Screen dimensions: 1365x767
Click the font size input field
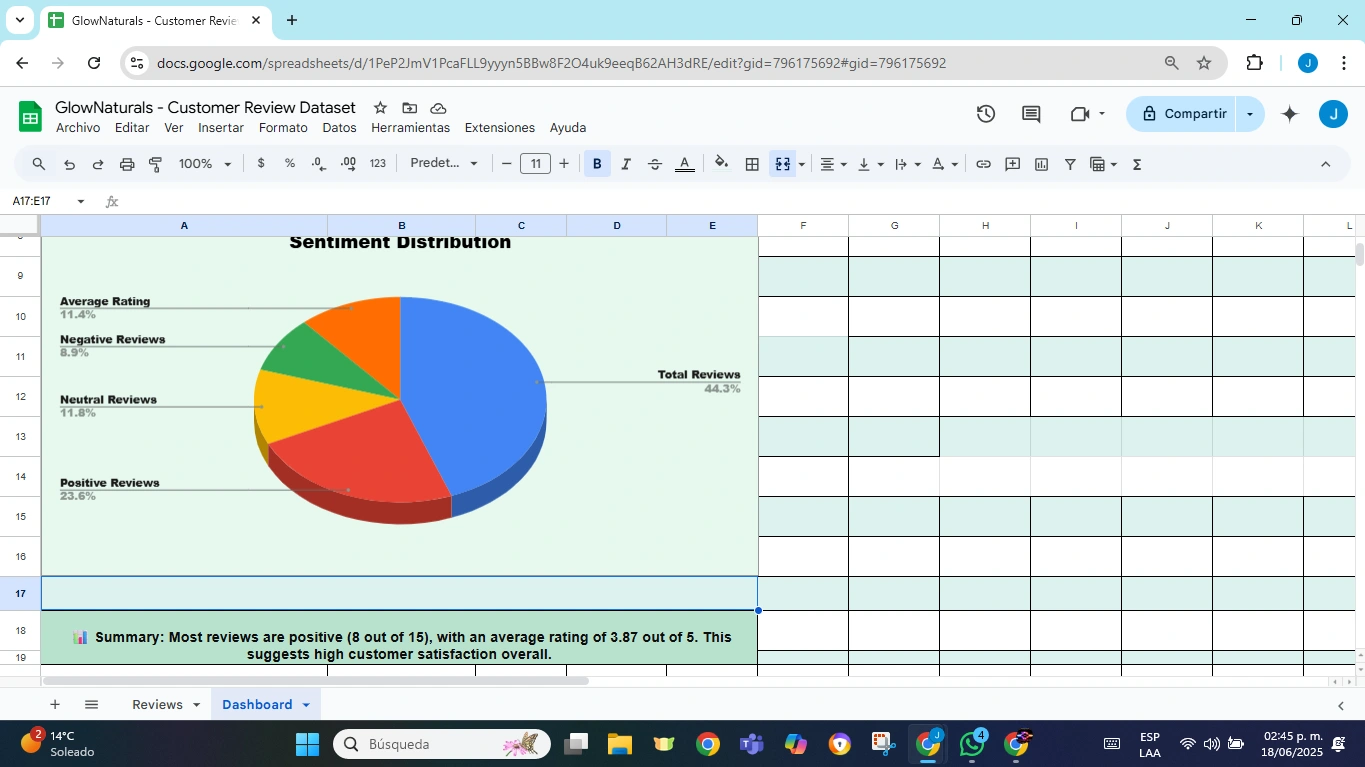(535, 164)
